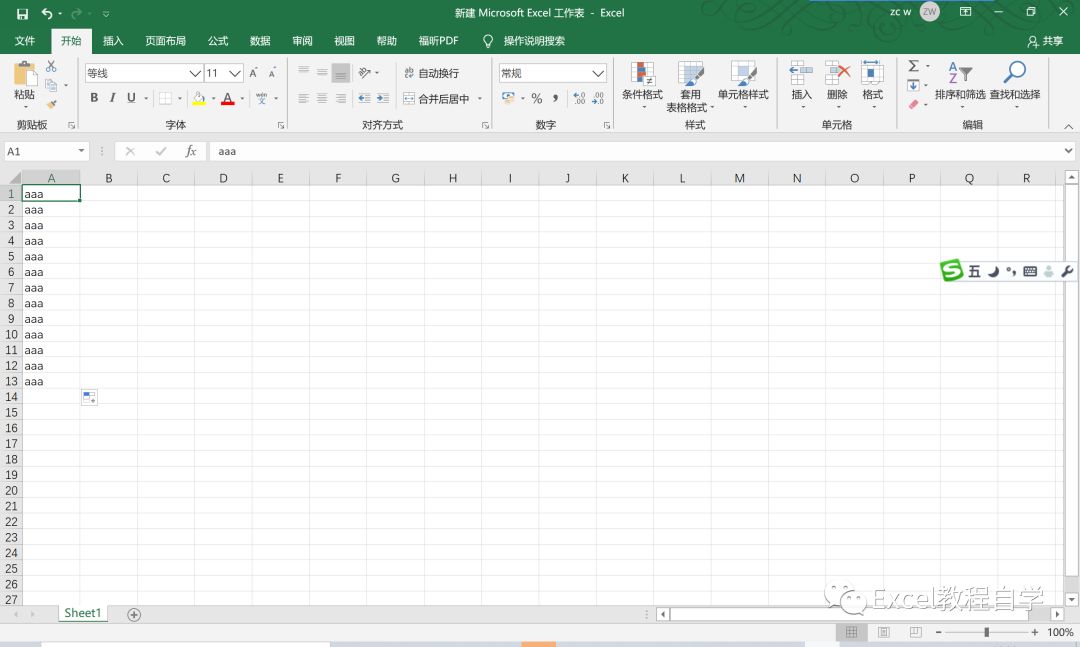The width and height of the screenshot is (1080, 647).
Task: Click the percent style icon
Action: tap(537, 98)
